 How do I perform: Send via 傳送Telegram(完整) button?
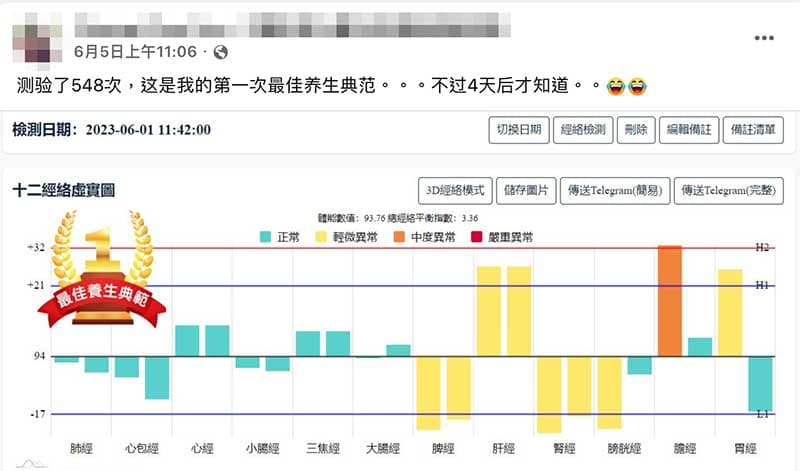[x=731, y=190]
